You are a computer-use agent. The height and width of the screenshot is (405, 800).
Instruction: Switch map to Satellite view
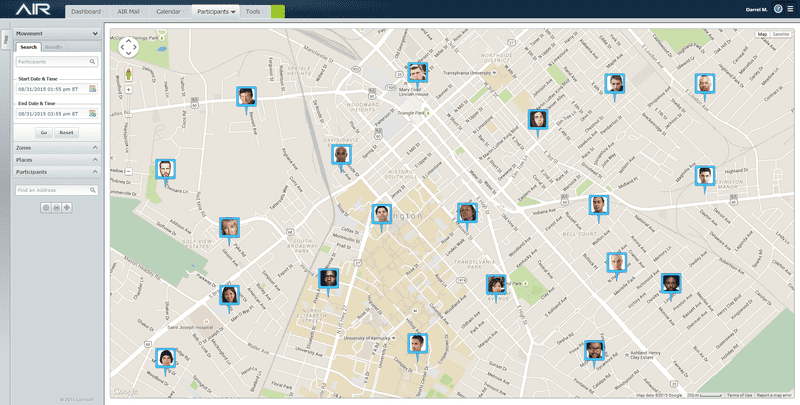(780, 34)
